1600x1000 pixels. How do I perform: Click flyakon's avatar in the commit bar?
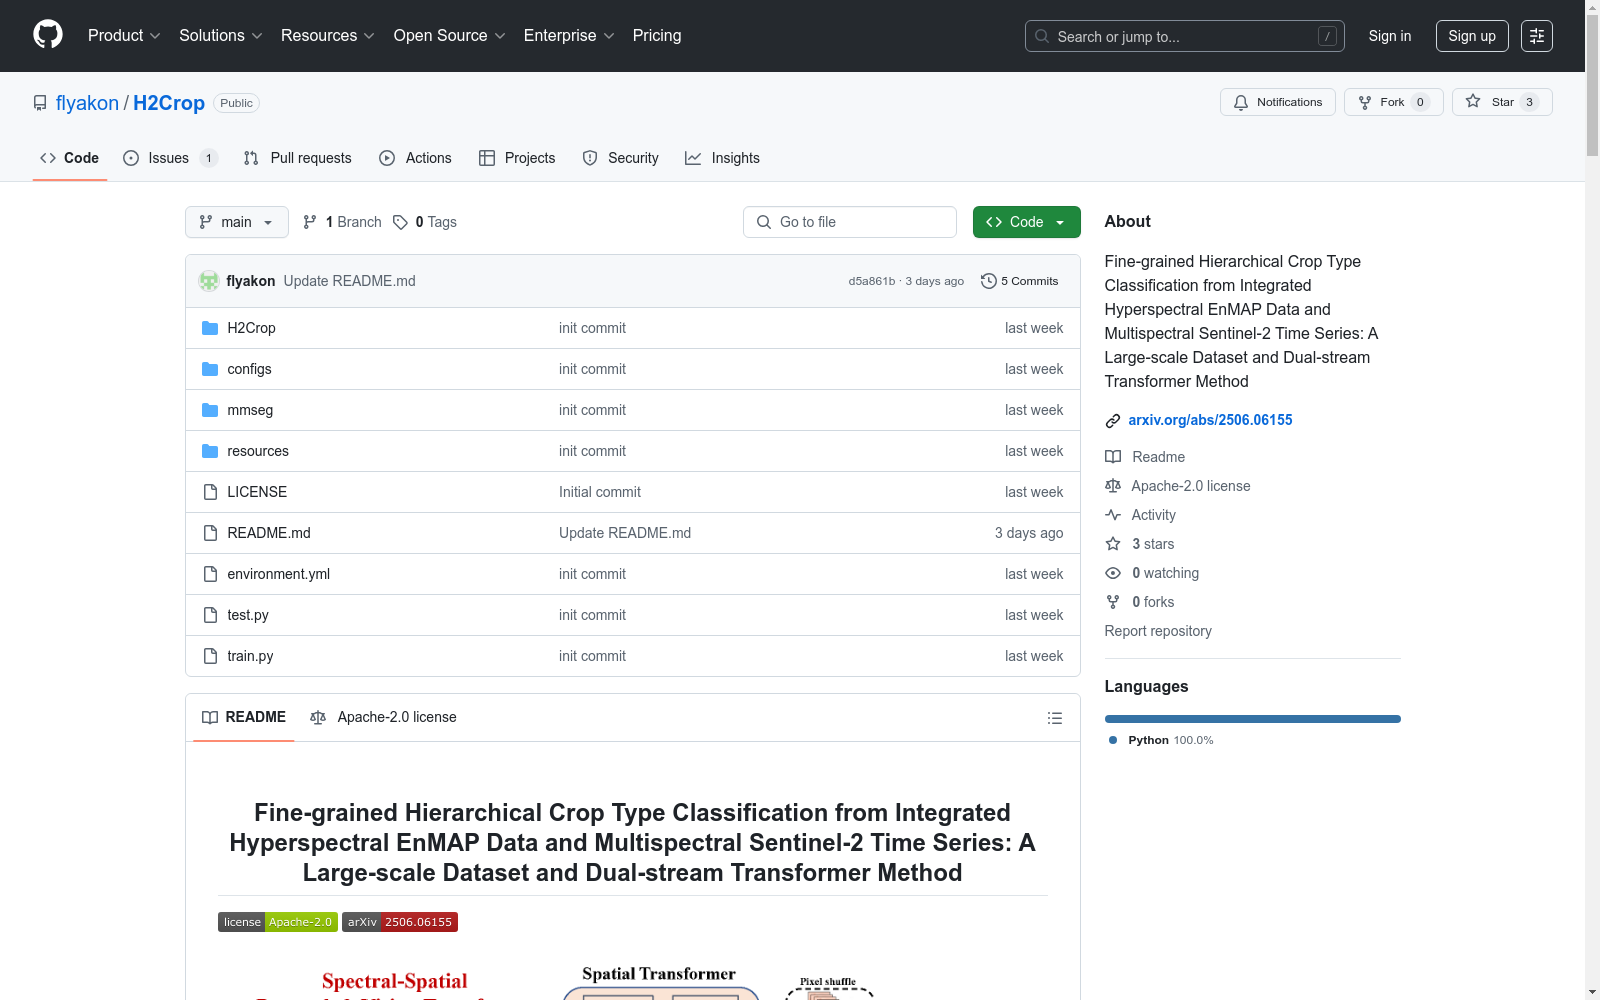coord(209,281)
